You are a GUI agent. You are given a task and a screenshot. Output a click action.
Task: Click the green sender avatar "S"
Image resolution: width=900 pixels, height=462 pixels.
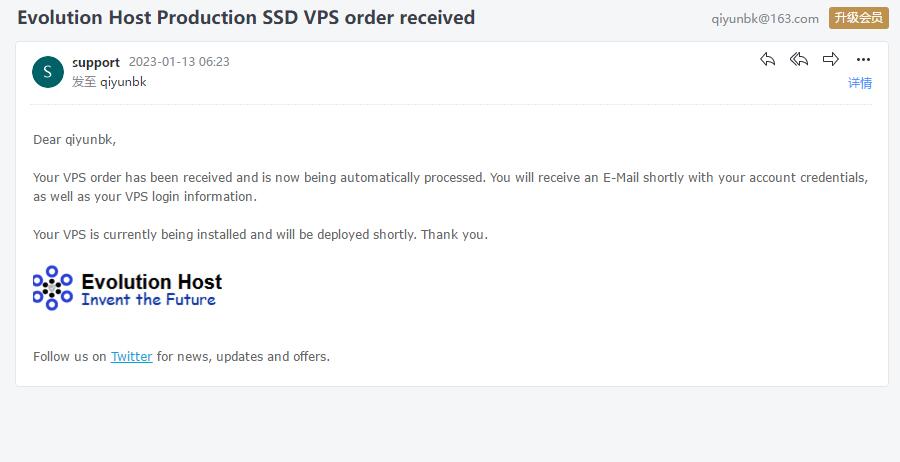[x=48, y=72]
